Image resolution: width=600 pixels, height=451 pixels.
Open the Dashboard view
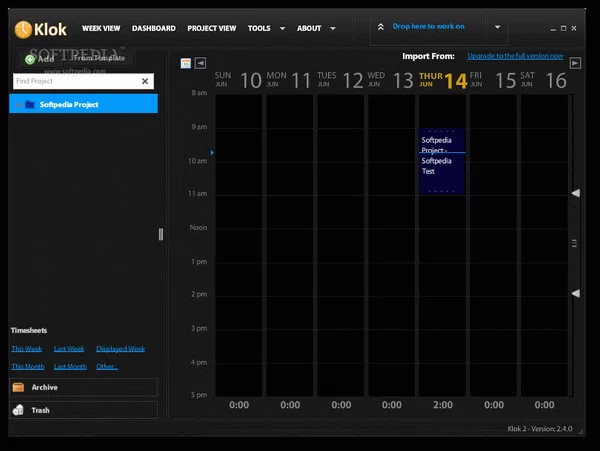click(x=153, y=29)
